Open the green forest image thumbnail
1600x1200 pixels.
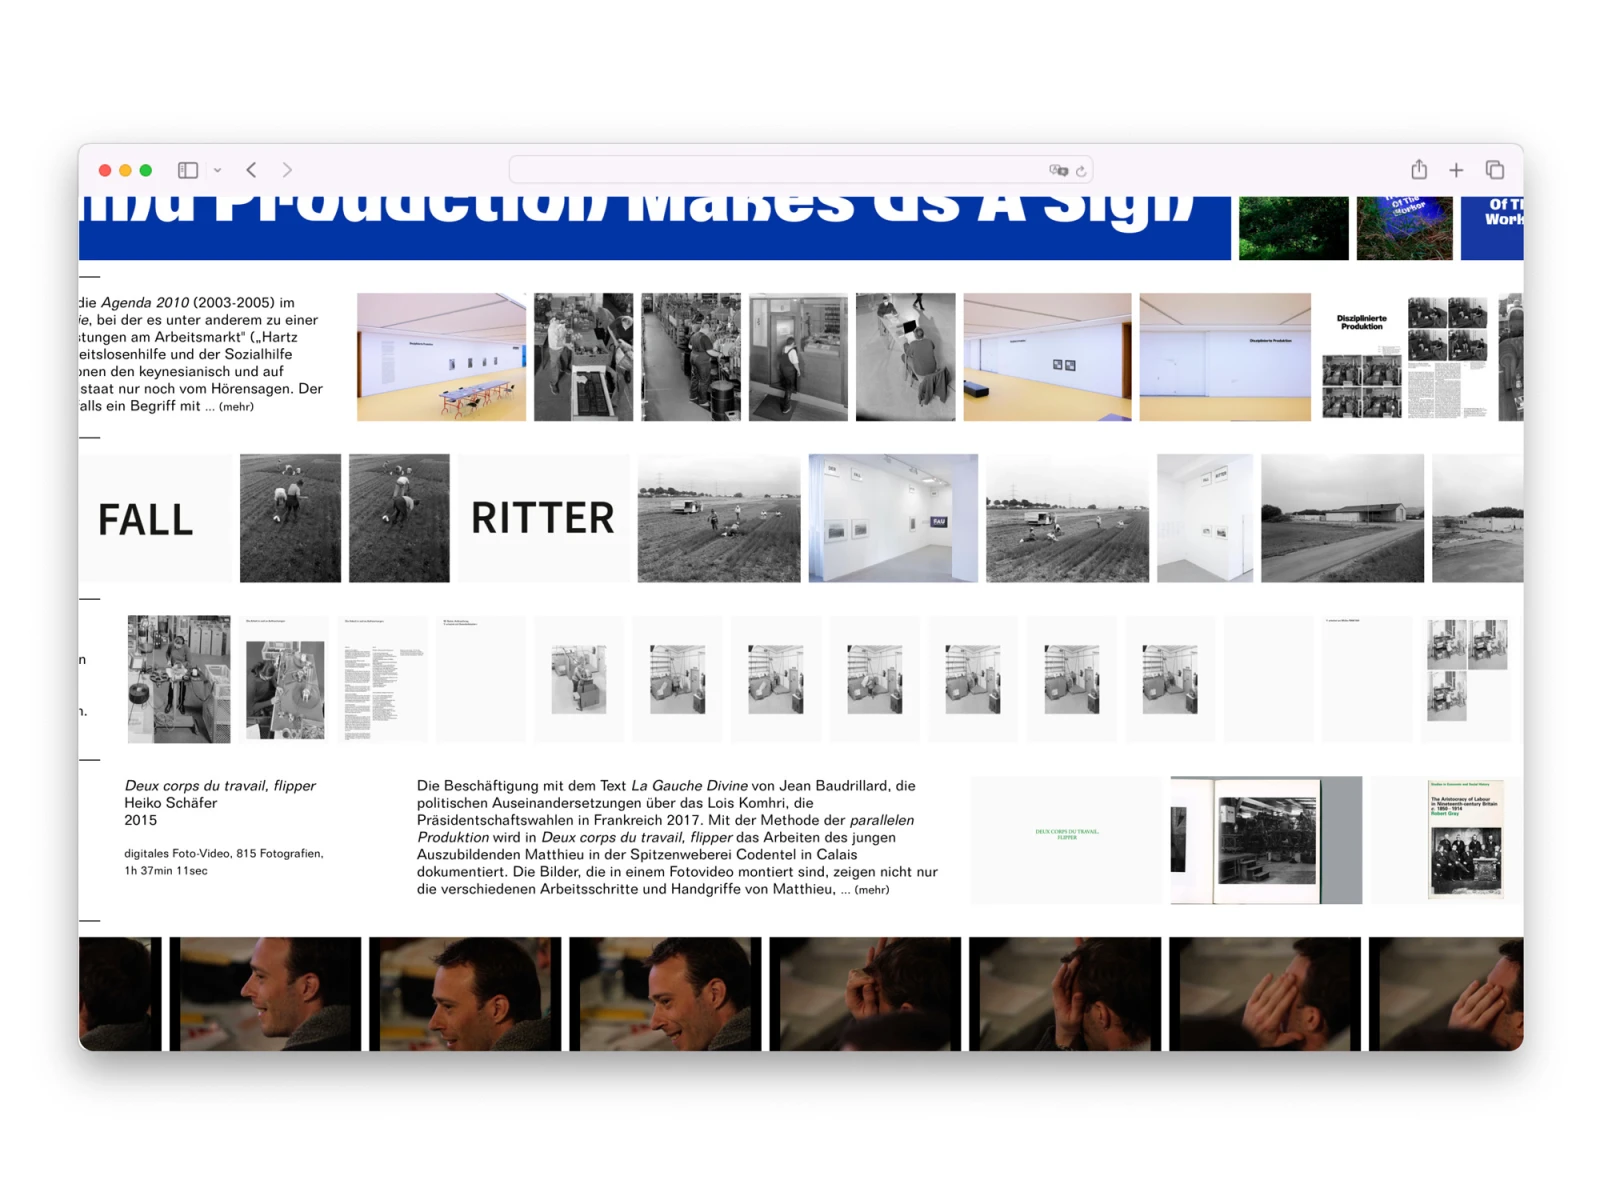point(1293,228)
